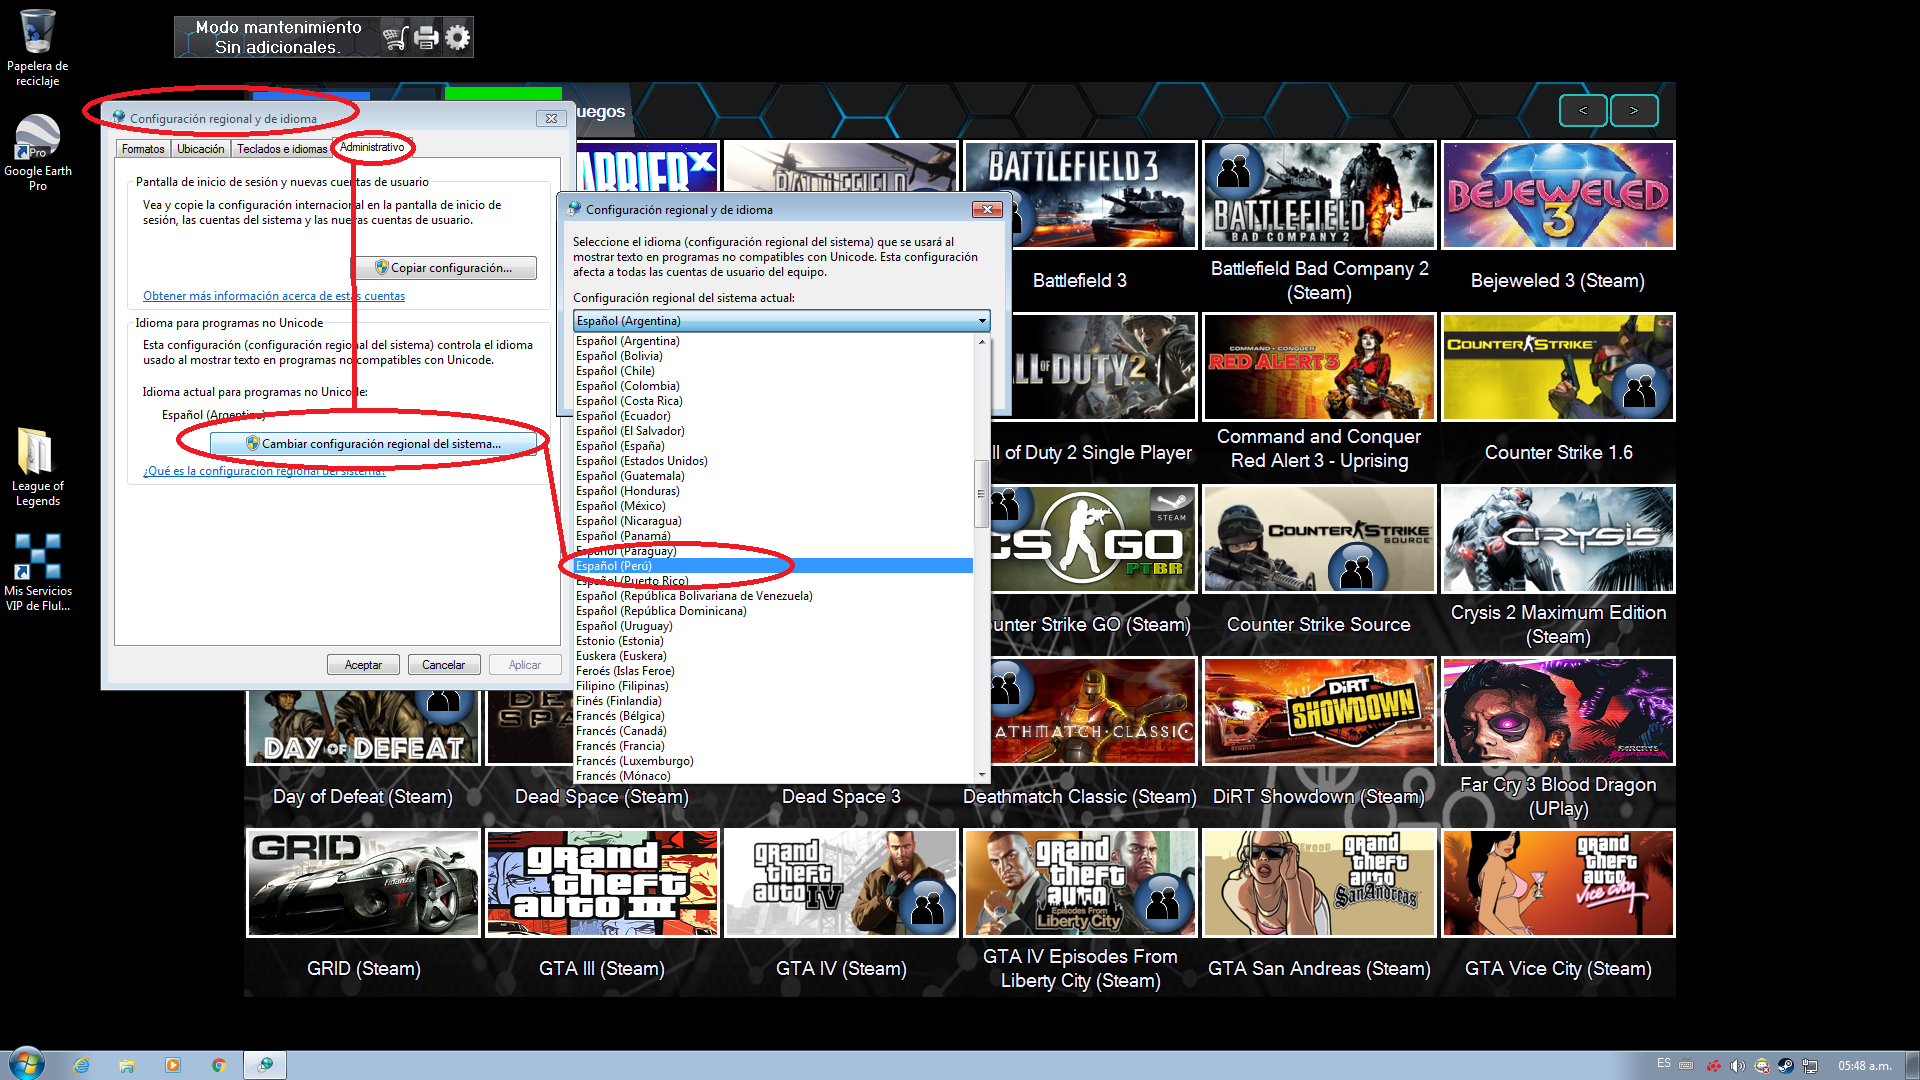Image resolution: width=1920 pixels, height=1080 pixels.
Task: Open GTA IV Episodes From Liberty City tile
Action: pyautogui.click(x=1080, y=883)
